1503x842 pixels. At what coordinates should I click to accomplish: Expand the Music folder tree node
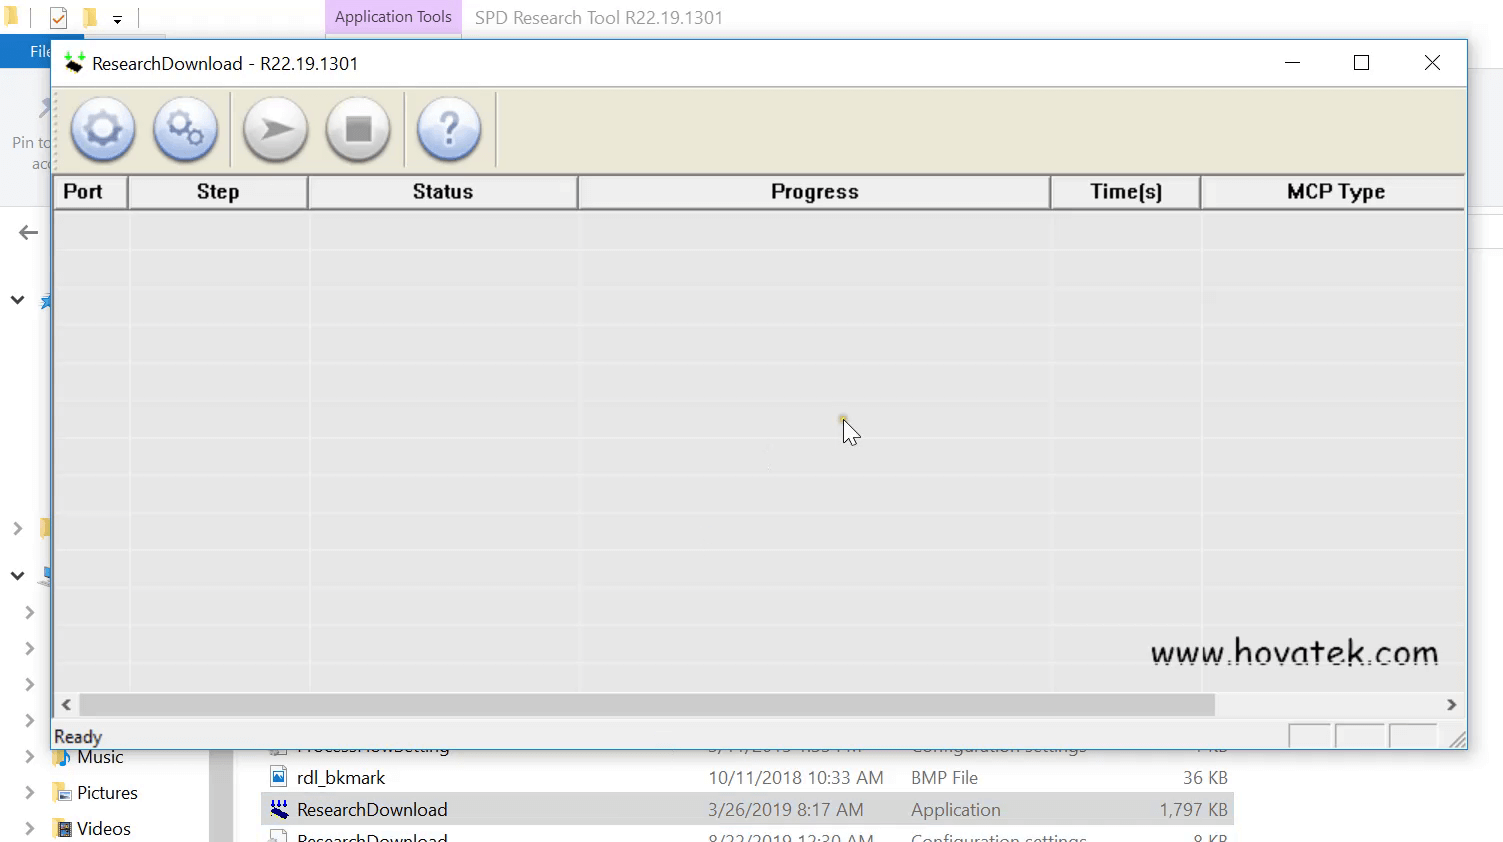[x=30, y=757]
